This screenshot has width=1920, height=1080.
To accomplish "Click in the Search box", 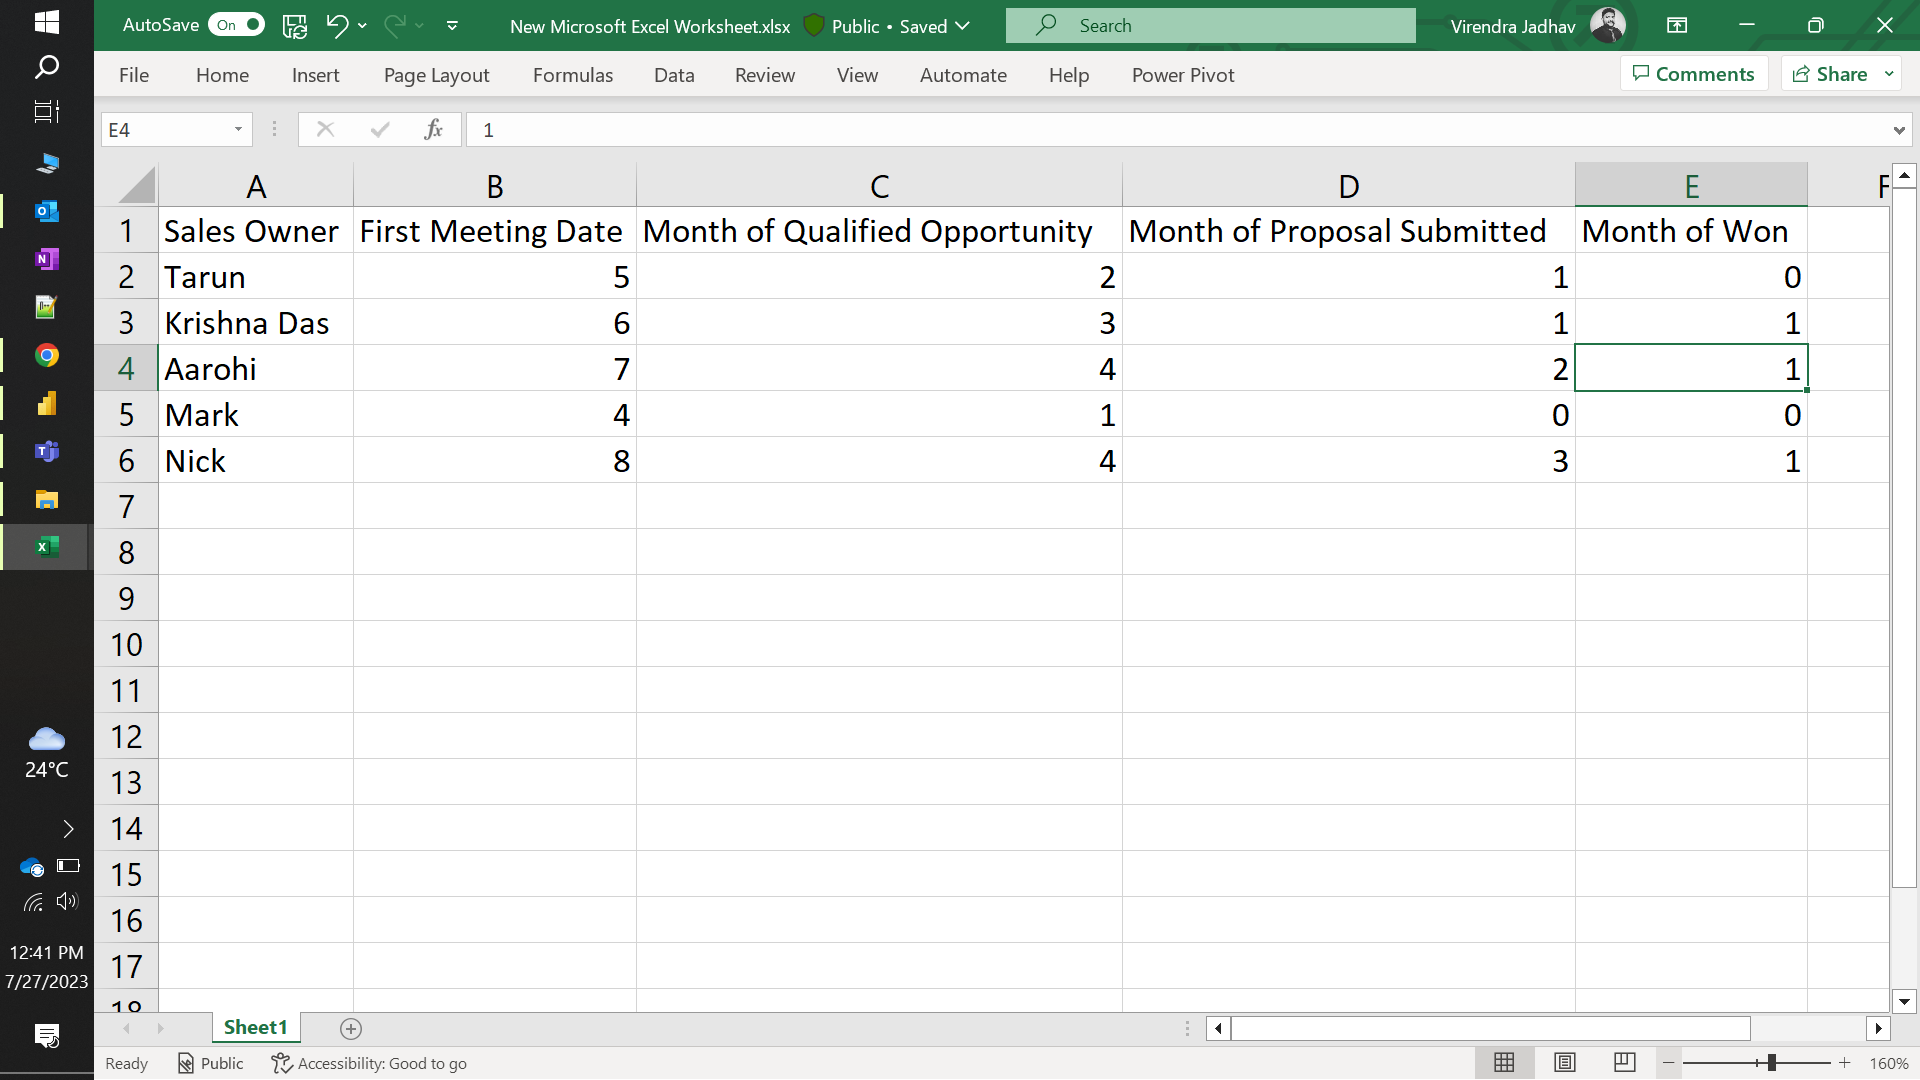I will coord(1210,26).
